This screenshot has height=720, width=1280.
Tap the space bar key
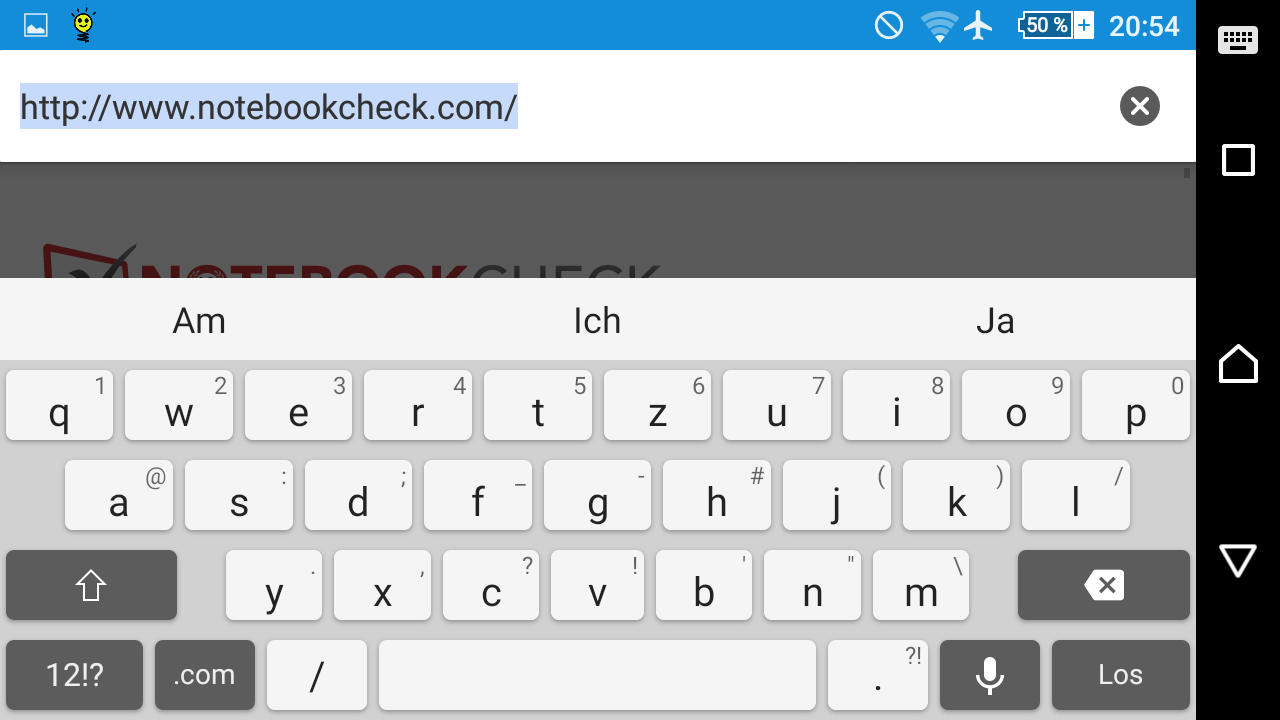[x=597, y=675]
